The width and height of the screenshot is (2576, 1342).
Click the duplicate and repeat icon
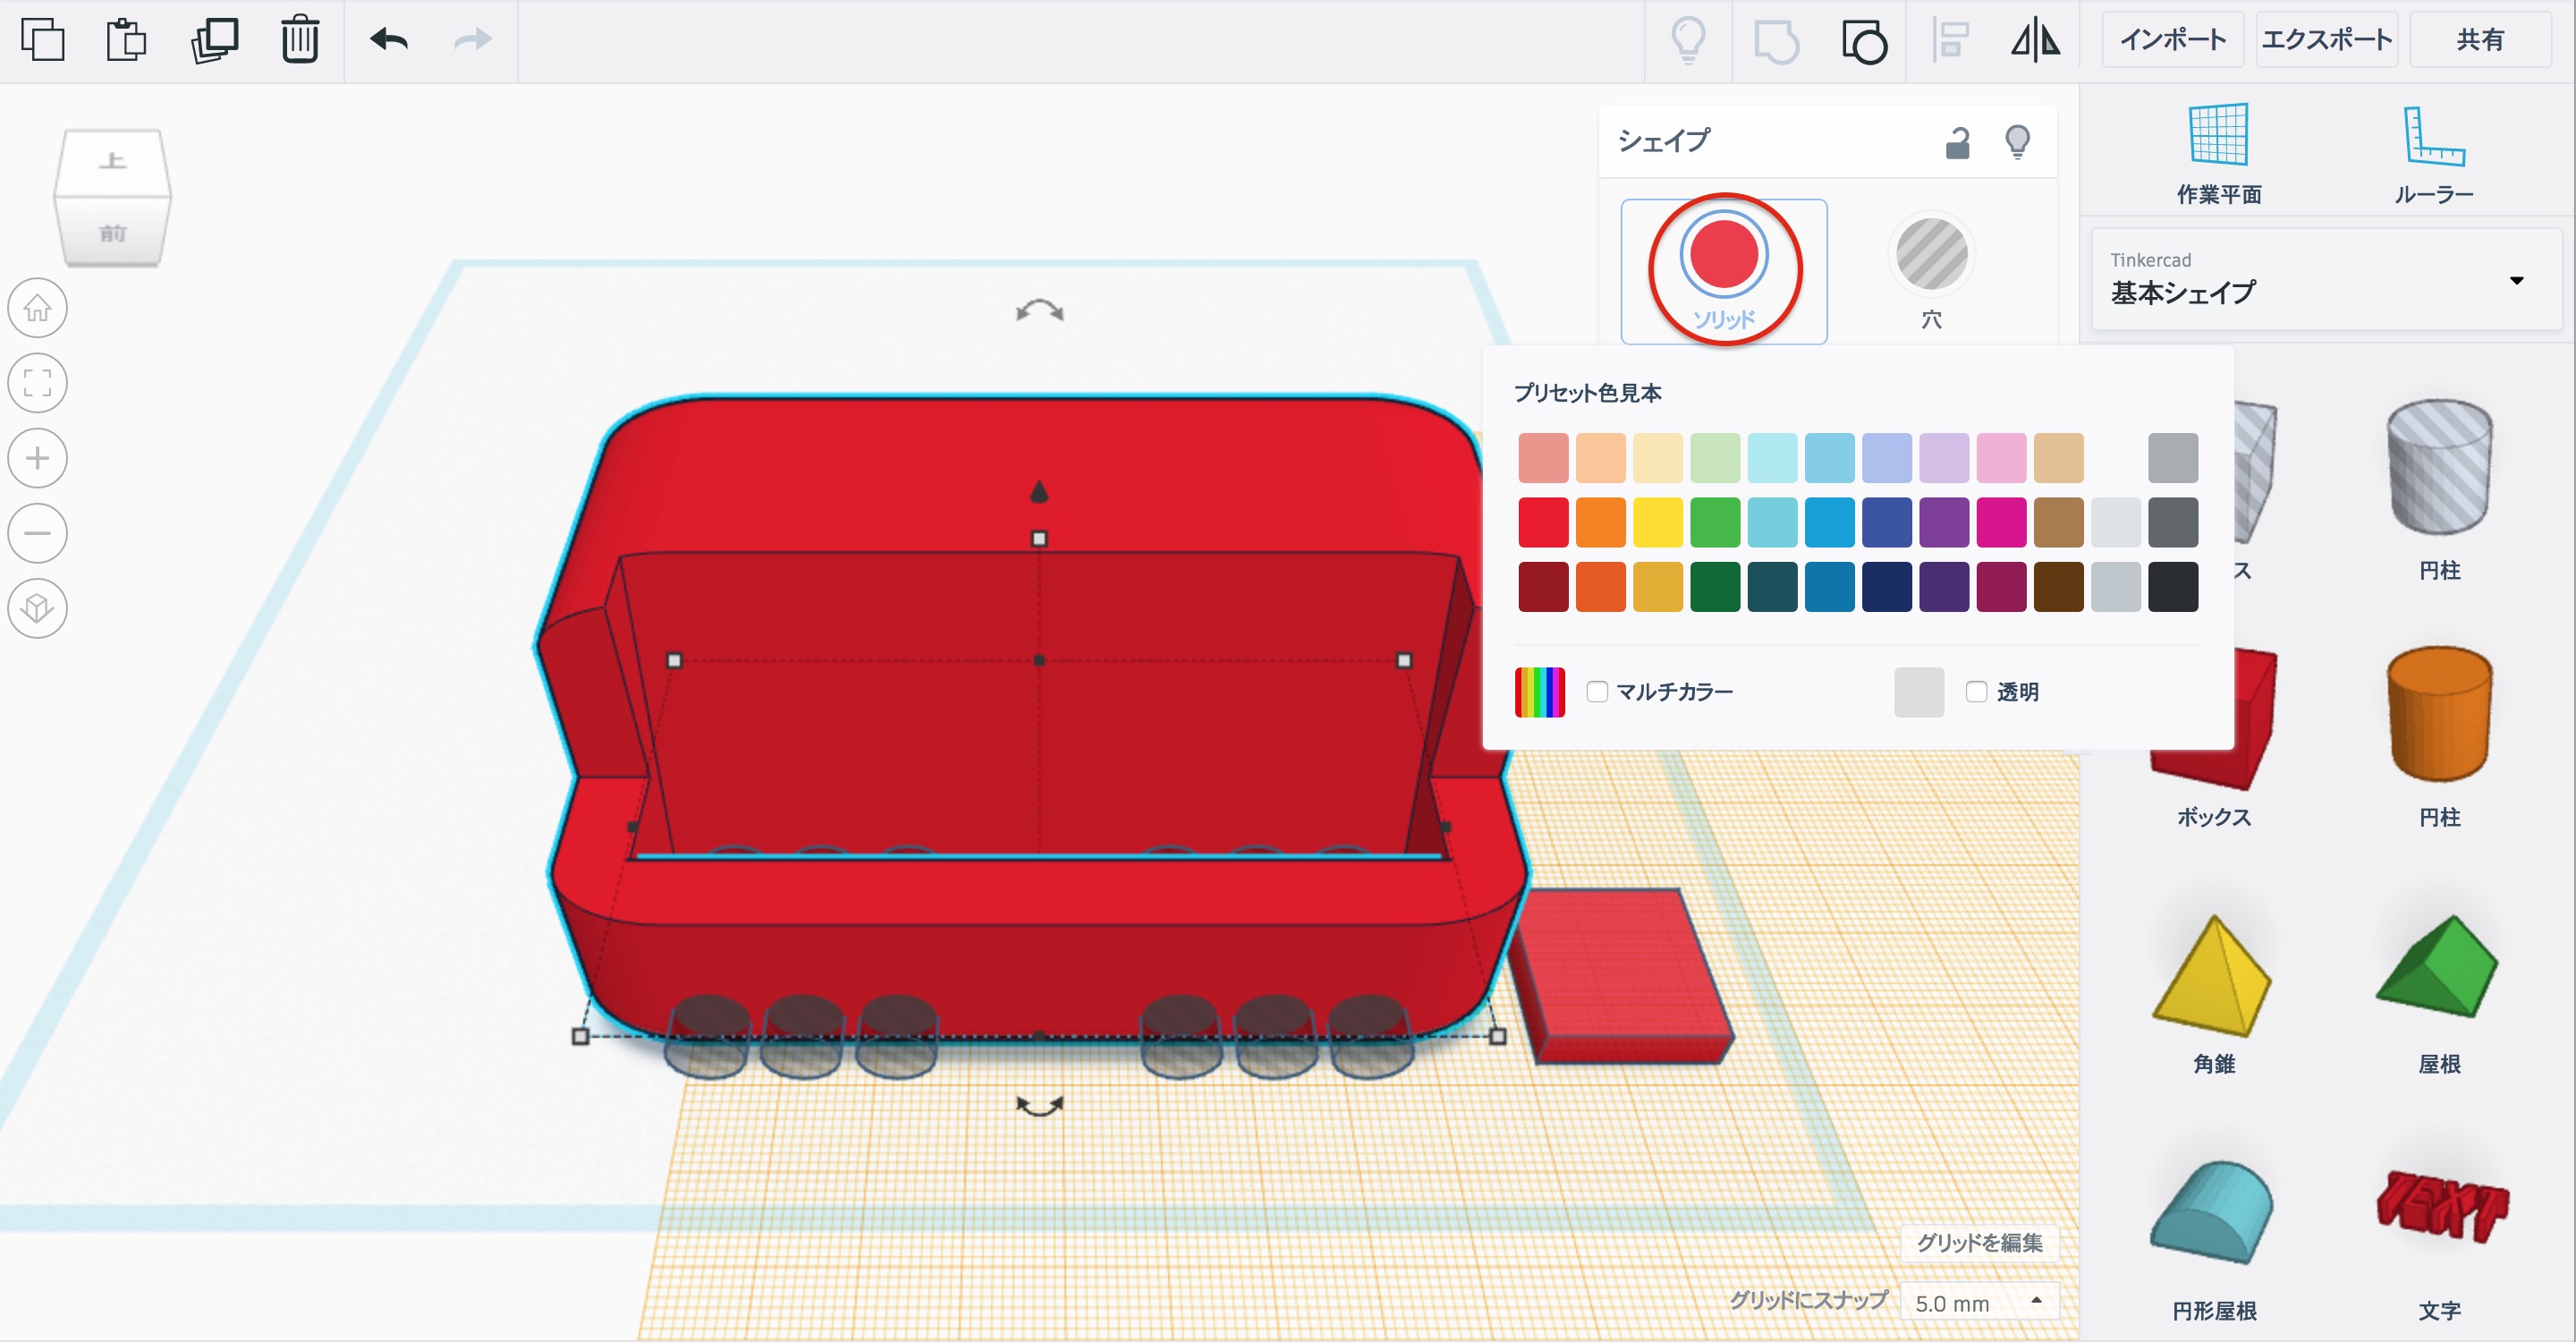214,40
